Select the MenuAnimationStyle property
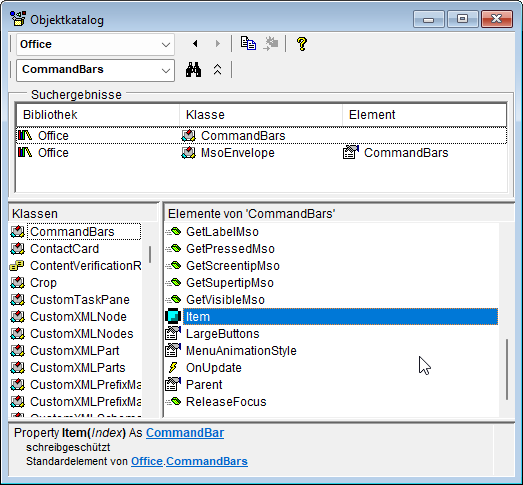 coord(241,351)
